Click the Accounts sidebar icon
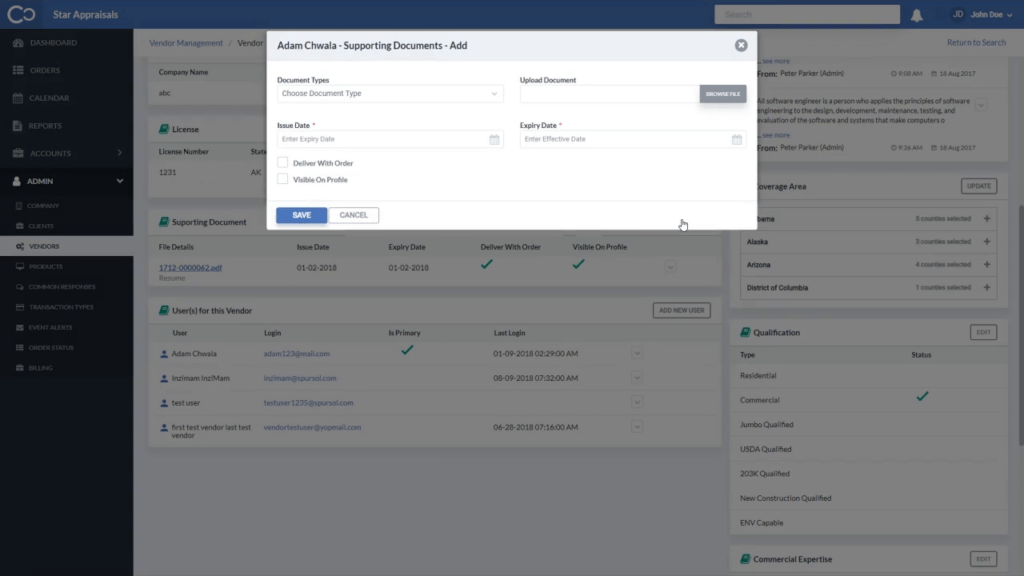The width and height of the screenshot is (1024, 576). (18, 153)
